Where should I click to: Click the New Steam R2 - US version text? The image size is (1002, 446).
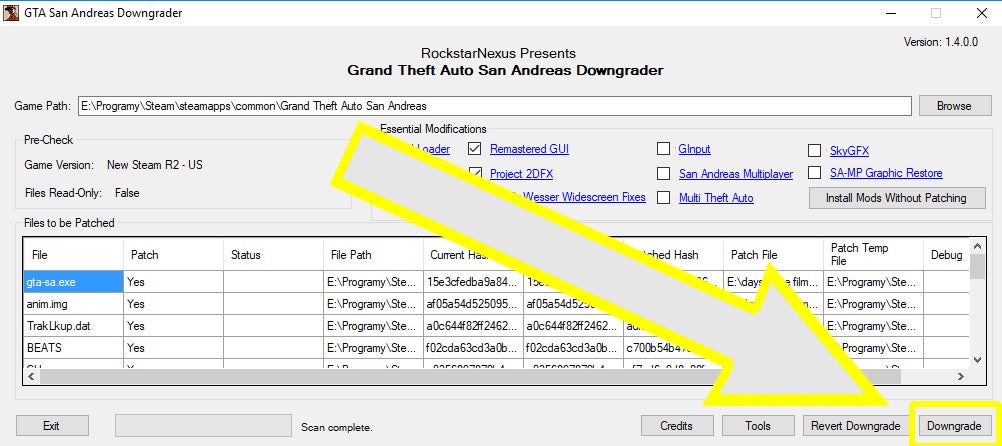[x=155, y=165]
